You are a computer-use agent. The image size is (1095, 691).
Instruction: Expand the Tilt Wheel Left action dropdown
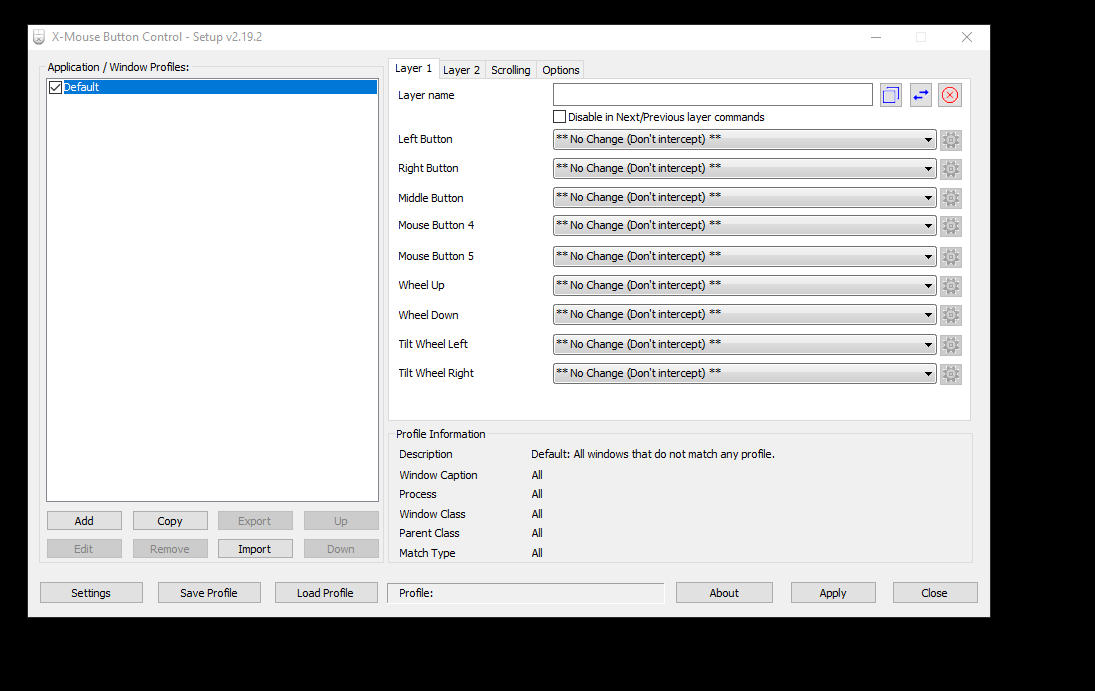(x=744, y=344)
